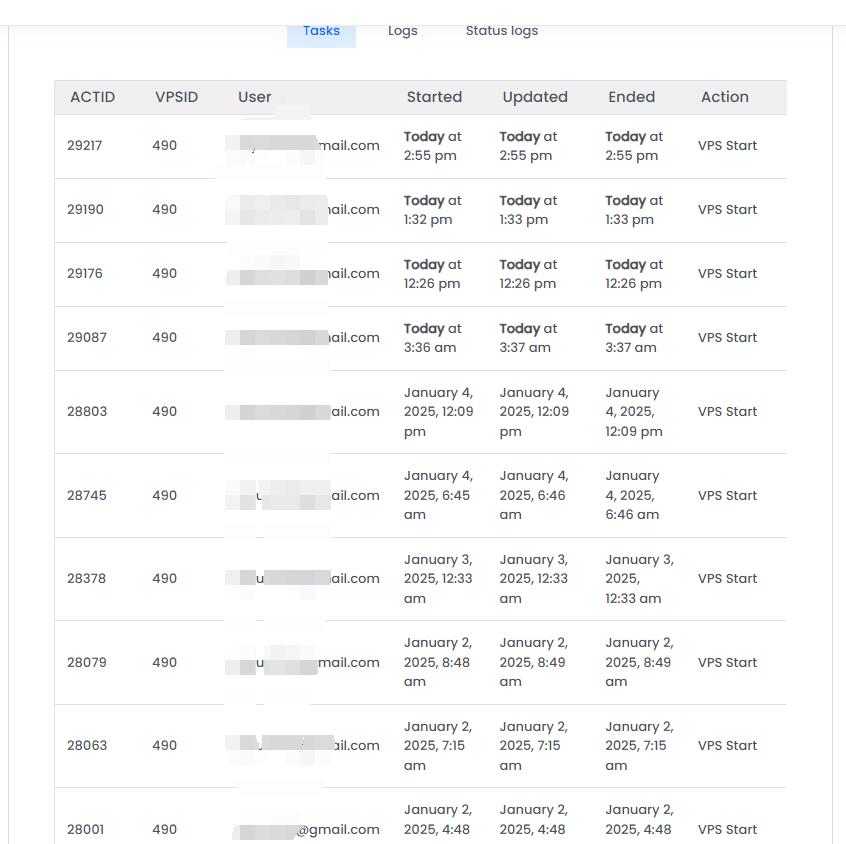The image size is (846, 844).
Task: Click the Ended date for task 28079
Action: pyautogui.click(x=639, y=662)
